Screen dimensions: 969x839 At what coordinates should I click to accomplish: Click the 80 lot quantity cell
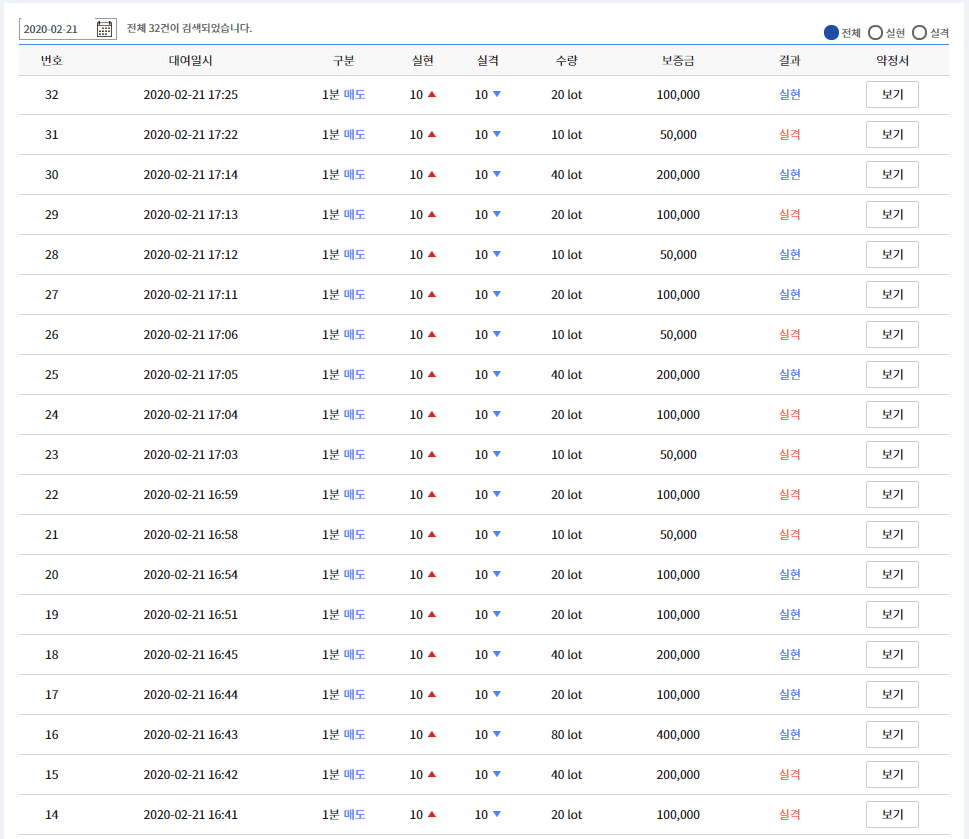(x=567, y=735)
